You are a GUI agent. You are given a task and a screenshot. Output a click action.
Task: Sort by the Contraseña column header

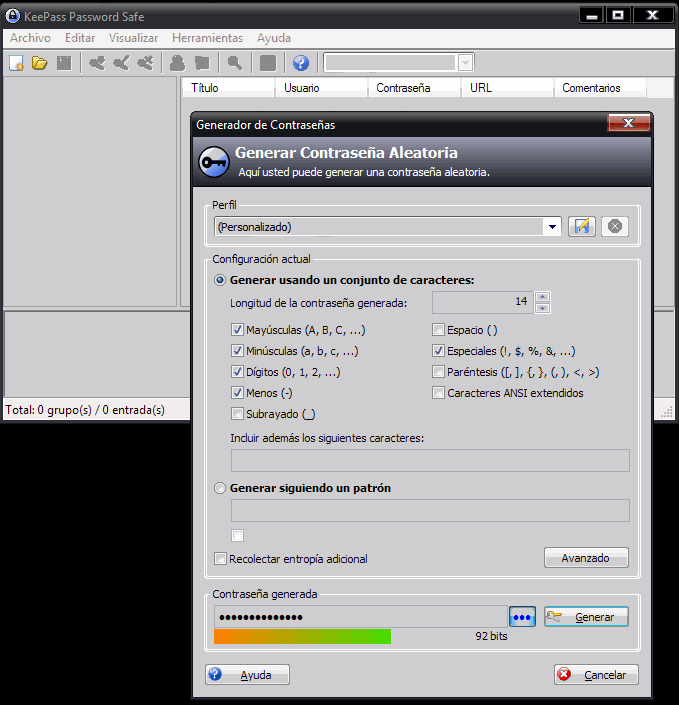[x=414, y=88]
